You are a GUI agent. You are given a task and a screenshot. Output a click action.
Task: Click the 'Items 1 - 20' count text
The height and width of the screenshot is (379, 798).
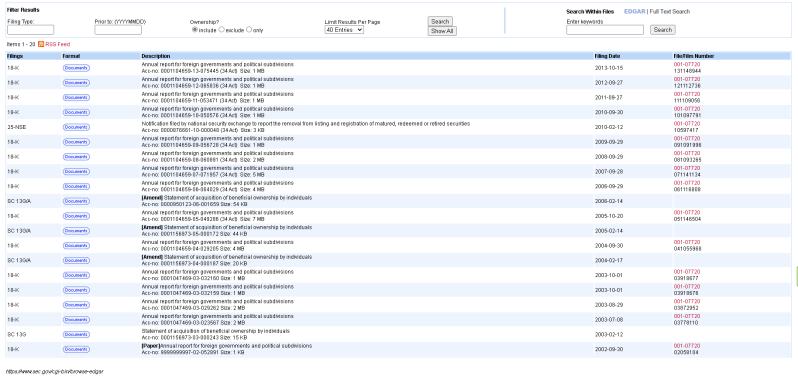click(21, 44)
